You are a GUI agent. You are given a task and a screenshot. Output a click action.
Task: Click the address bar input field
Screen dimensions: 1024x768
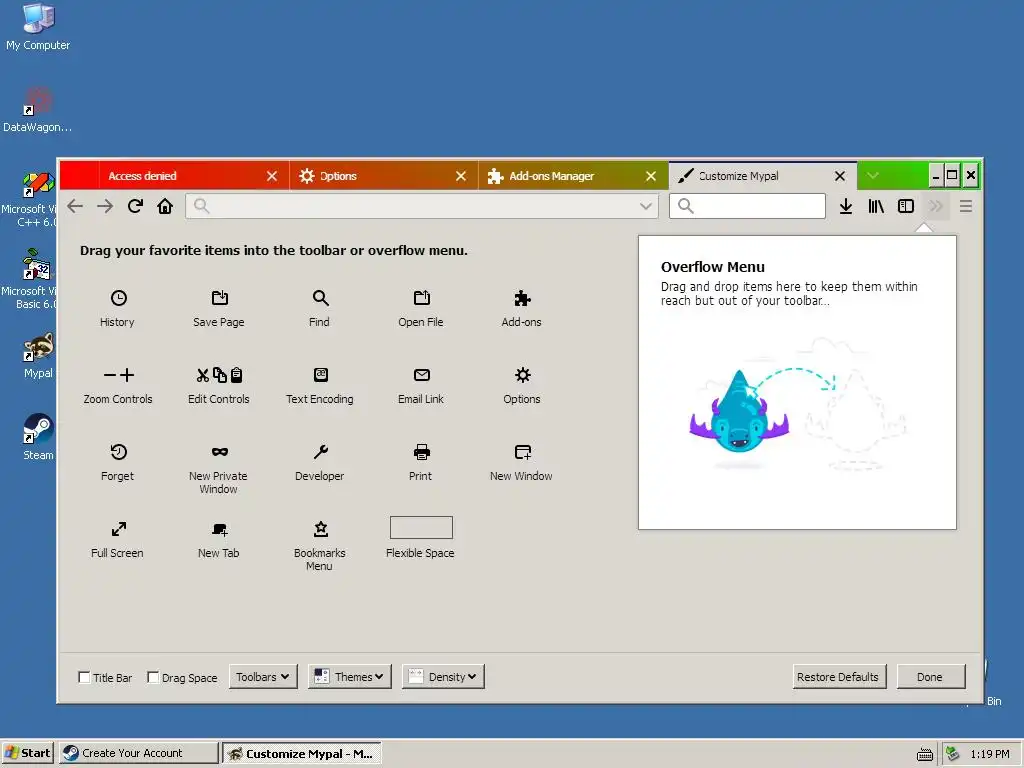click(422, 206)
